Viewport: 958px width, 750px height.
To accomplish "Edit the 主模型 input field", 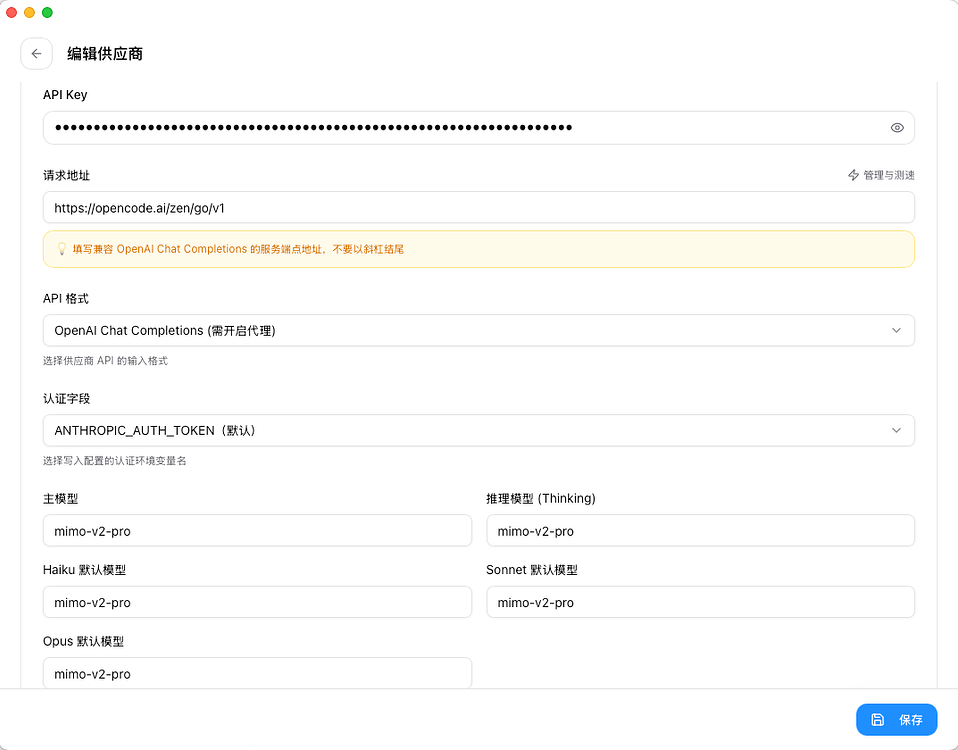I will click(257, 531).
